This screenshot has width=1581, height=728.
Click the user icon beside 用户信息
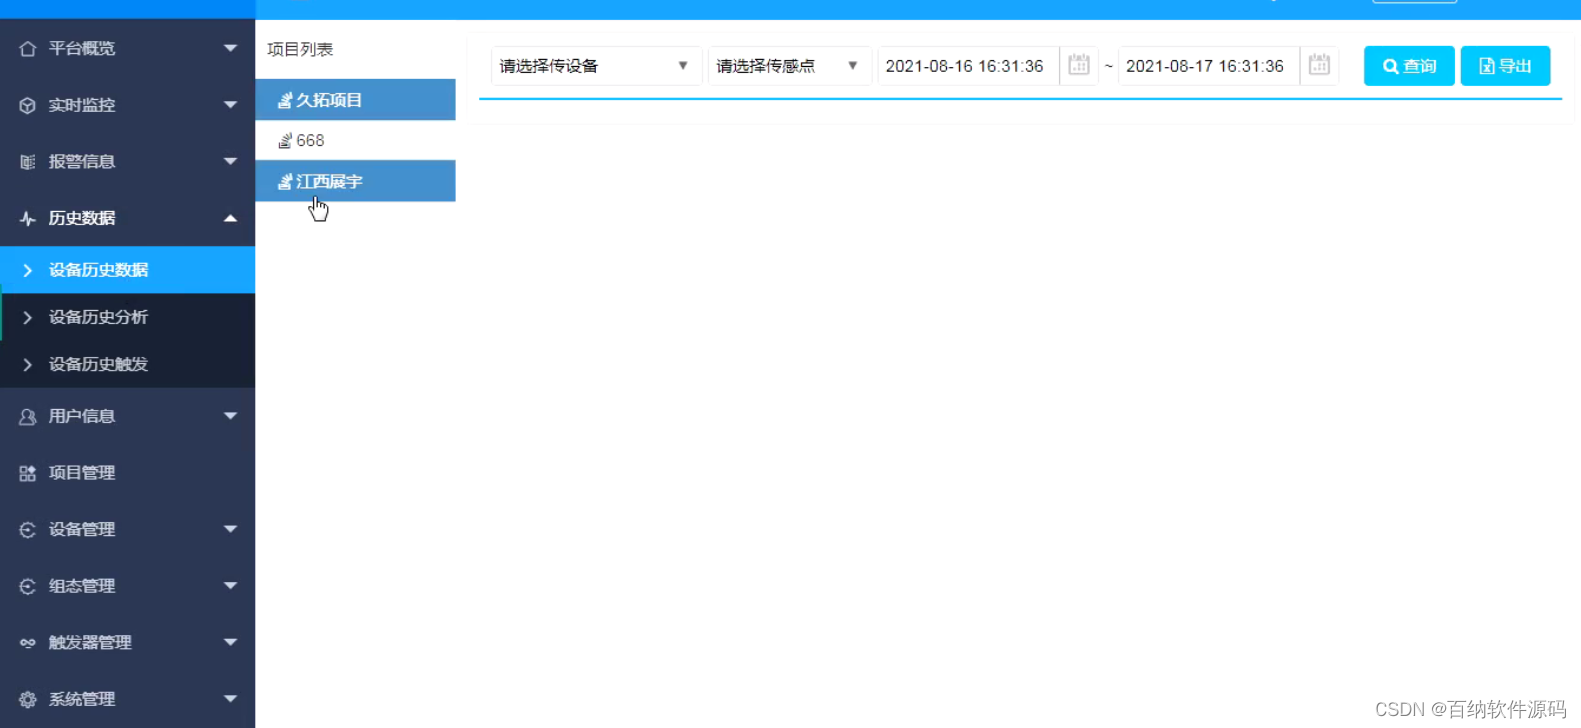point(28,416)
